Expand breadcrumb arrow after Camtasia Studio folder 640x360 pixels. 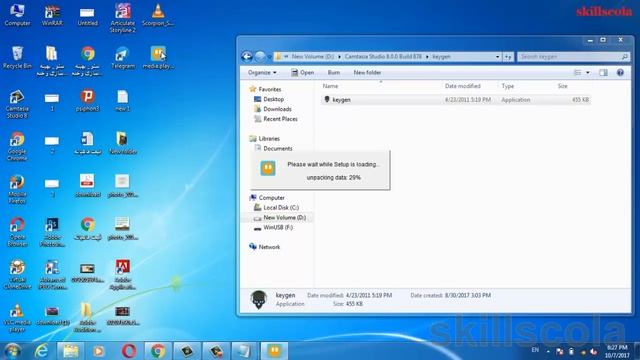[x=427, y=57]
